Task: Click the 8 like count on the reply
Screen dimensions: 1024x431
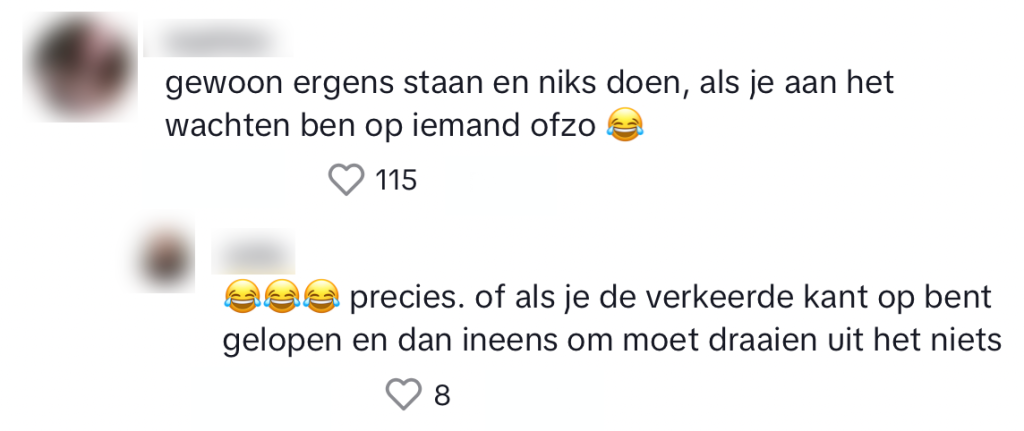Action: (442, 396)
